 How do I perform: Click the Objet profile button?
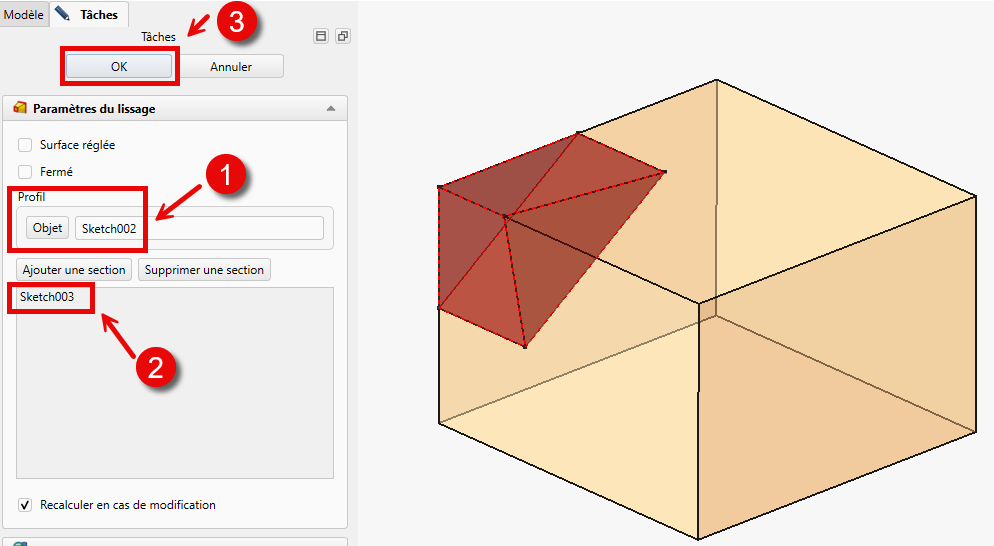tap(47, 228)
